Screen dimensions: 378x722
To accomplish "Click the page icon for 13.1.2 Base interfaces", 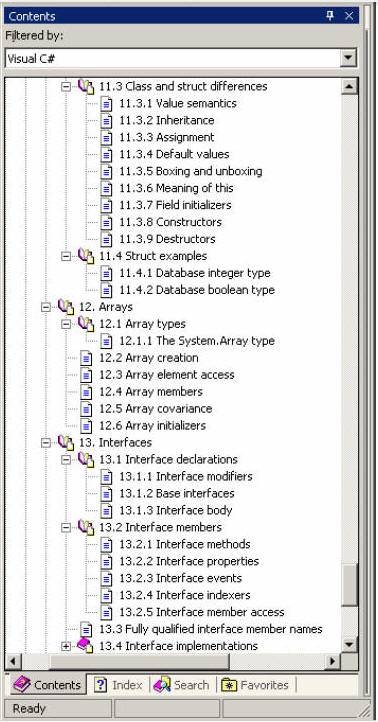I will 106,494.
